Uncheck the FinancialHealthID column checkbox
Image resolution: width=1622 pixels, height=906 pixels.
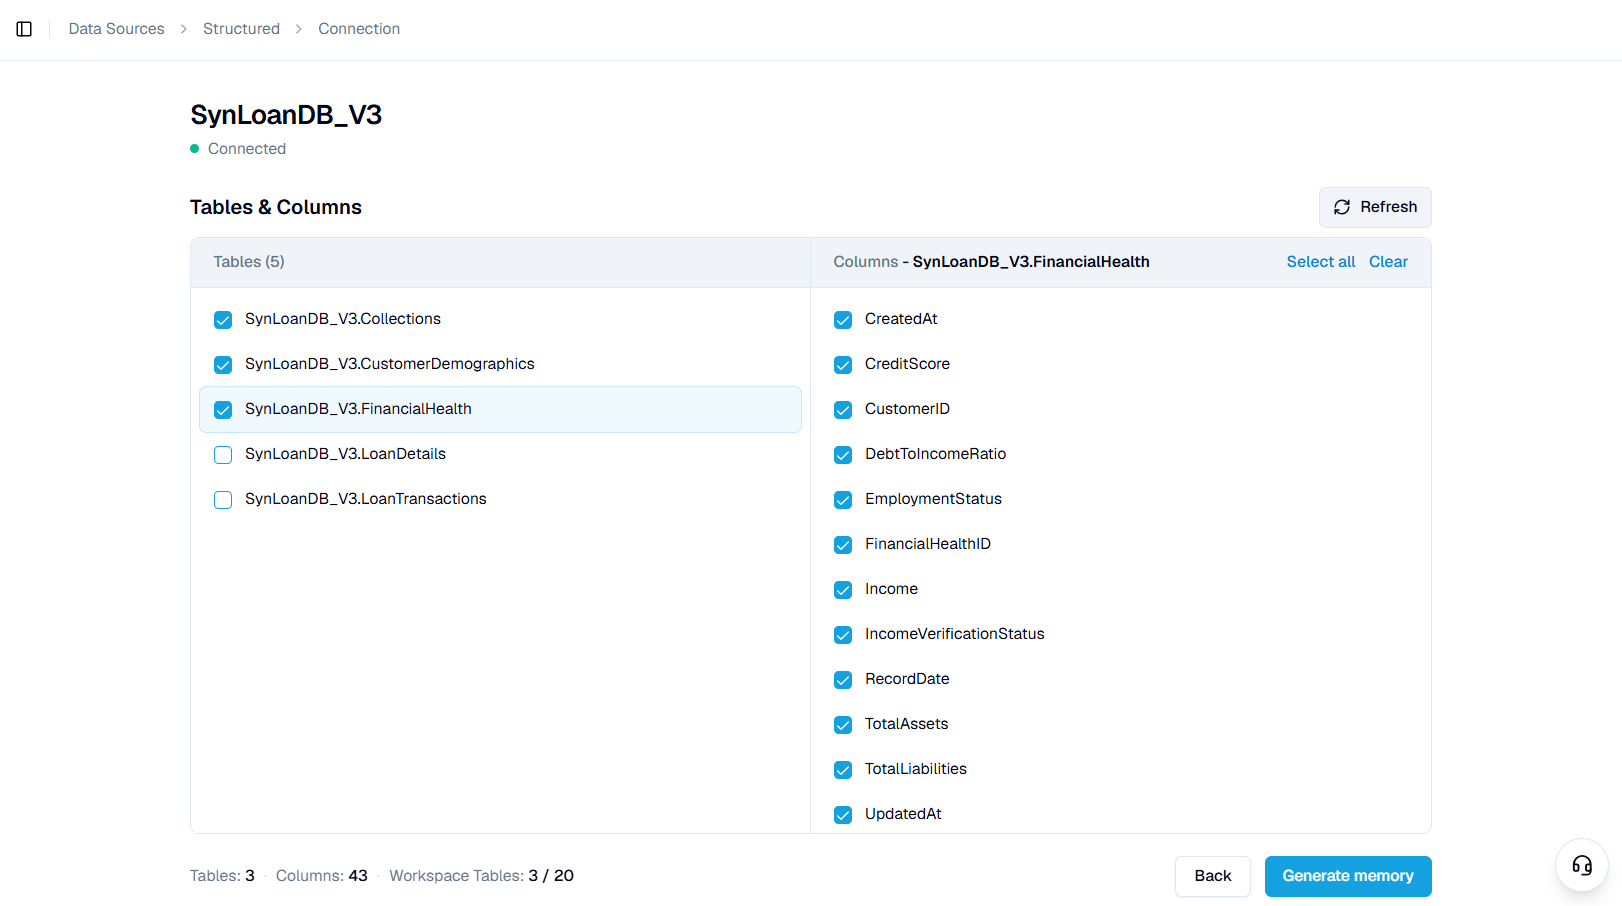843,545
